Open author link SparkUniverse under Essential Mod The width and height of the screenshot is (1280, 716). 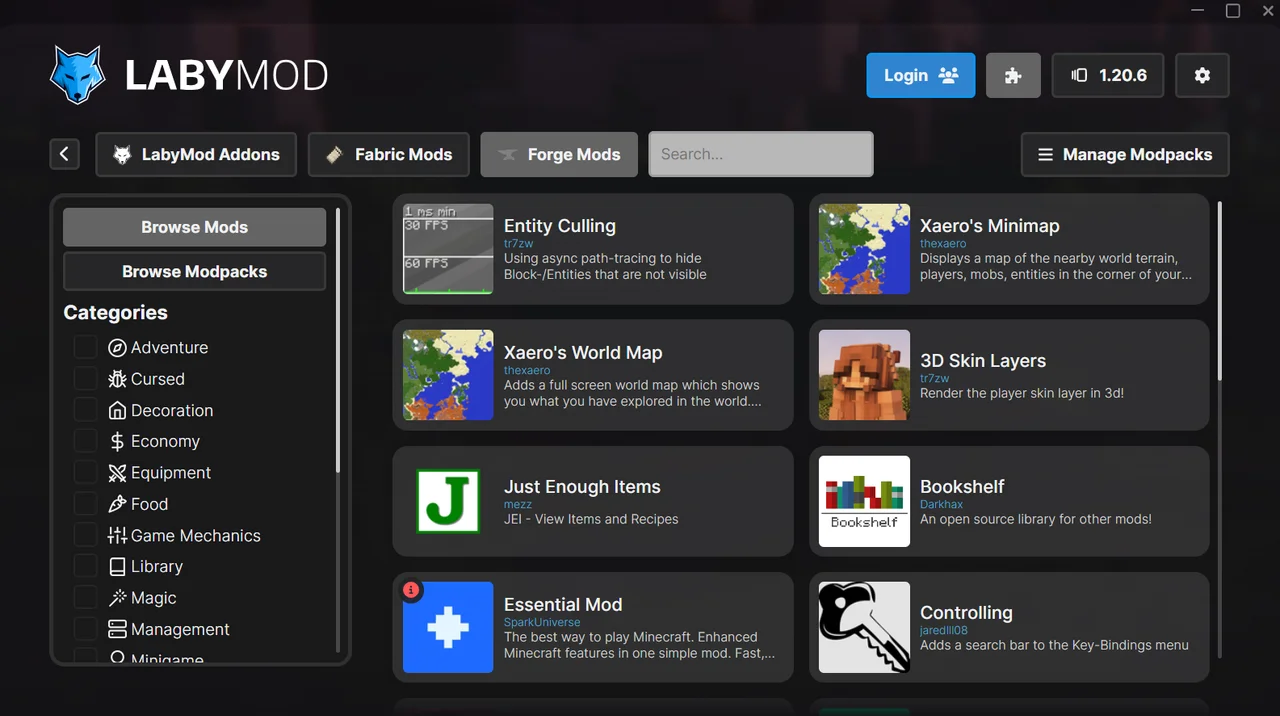[x=542, y=623]
